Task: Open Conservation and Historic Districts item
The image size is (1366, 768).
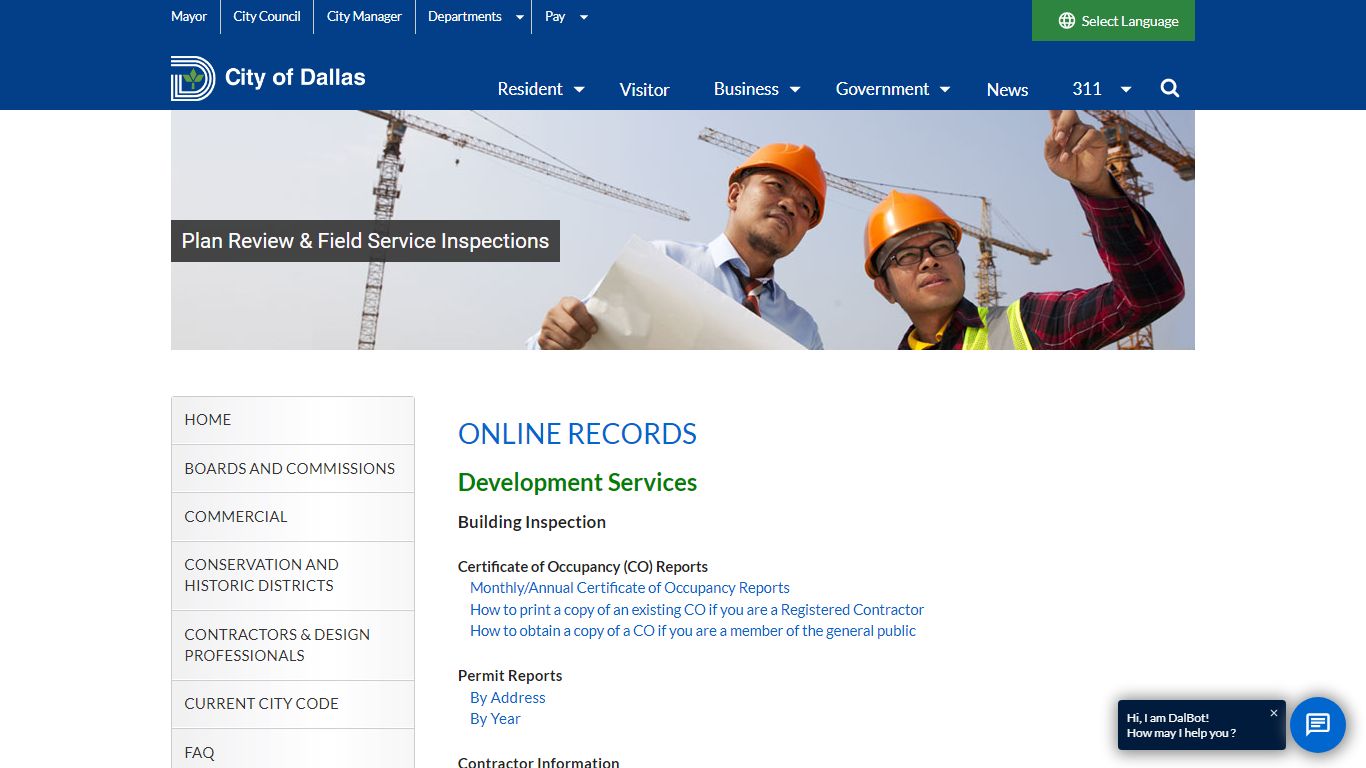Action: pos(293,576)
